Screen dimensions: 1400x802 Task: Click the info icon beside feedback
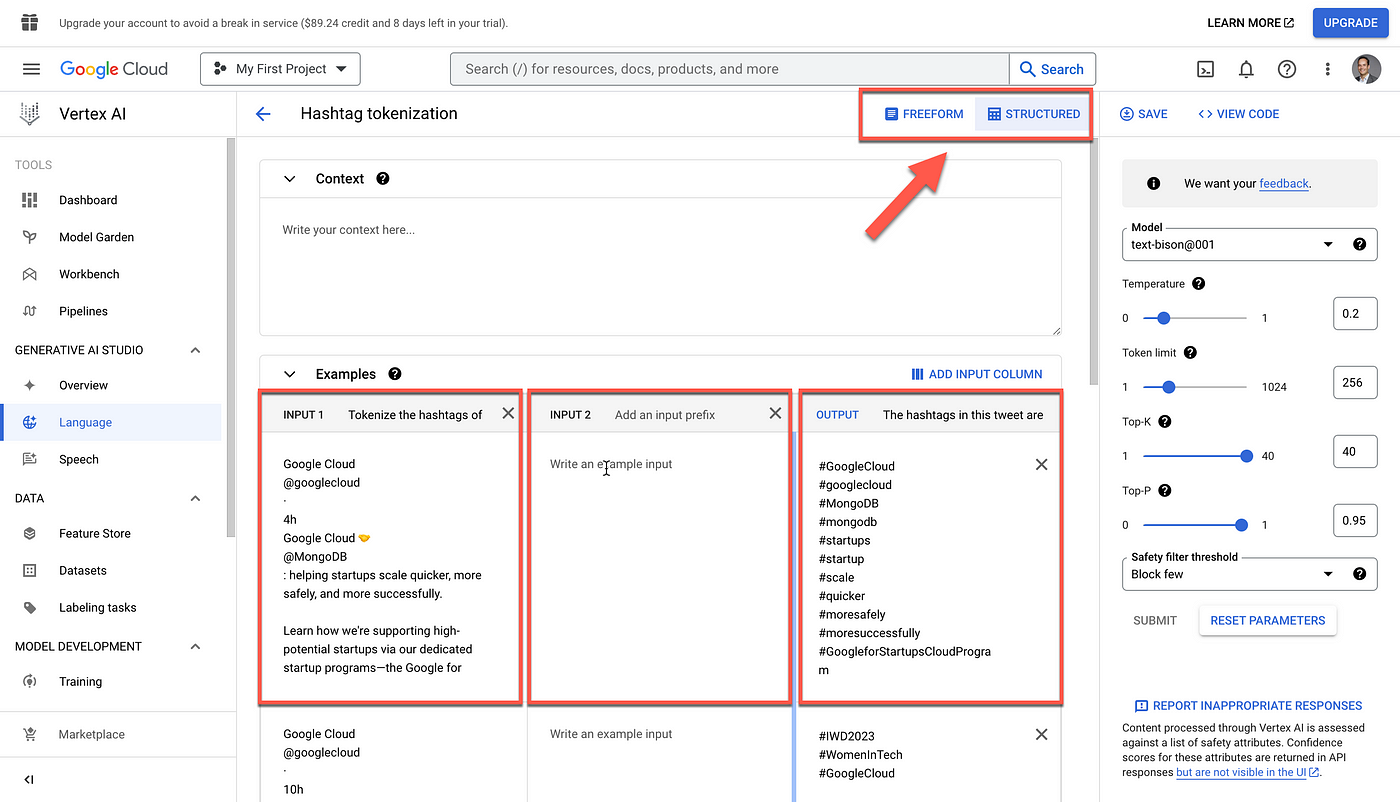tap(1153, 184)
